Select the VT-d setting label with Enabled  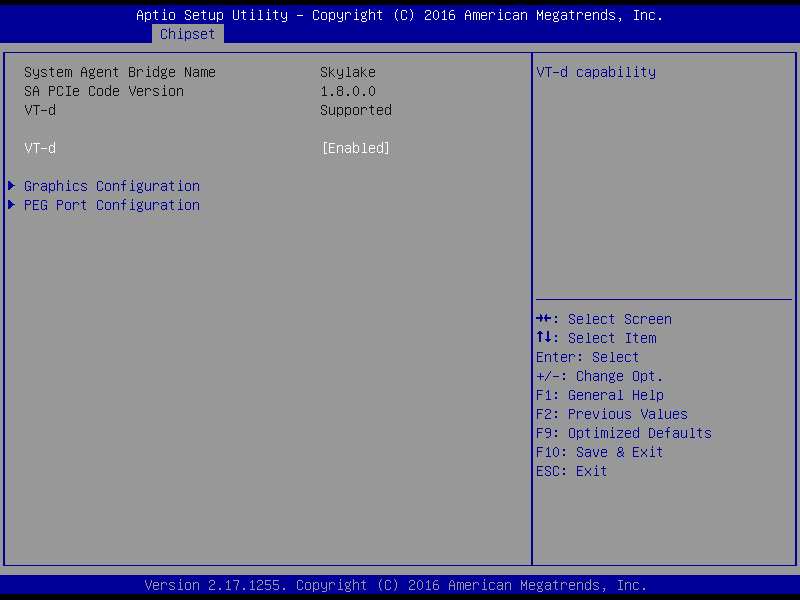click(40, 148)
